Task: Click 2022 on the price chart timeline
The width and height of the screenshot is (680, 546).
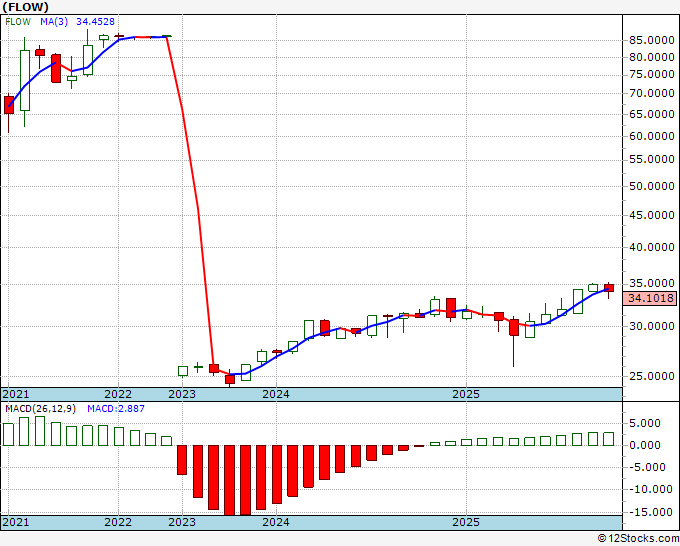Action: tap(118, 394)
